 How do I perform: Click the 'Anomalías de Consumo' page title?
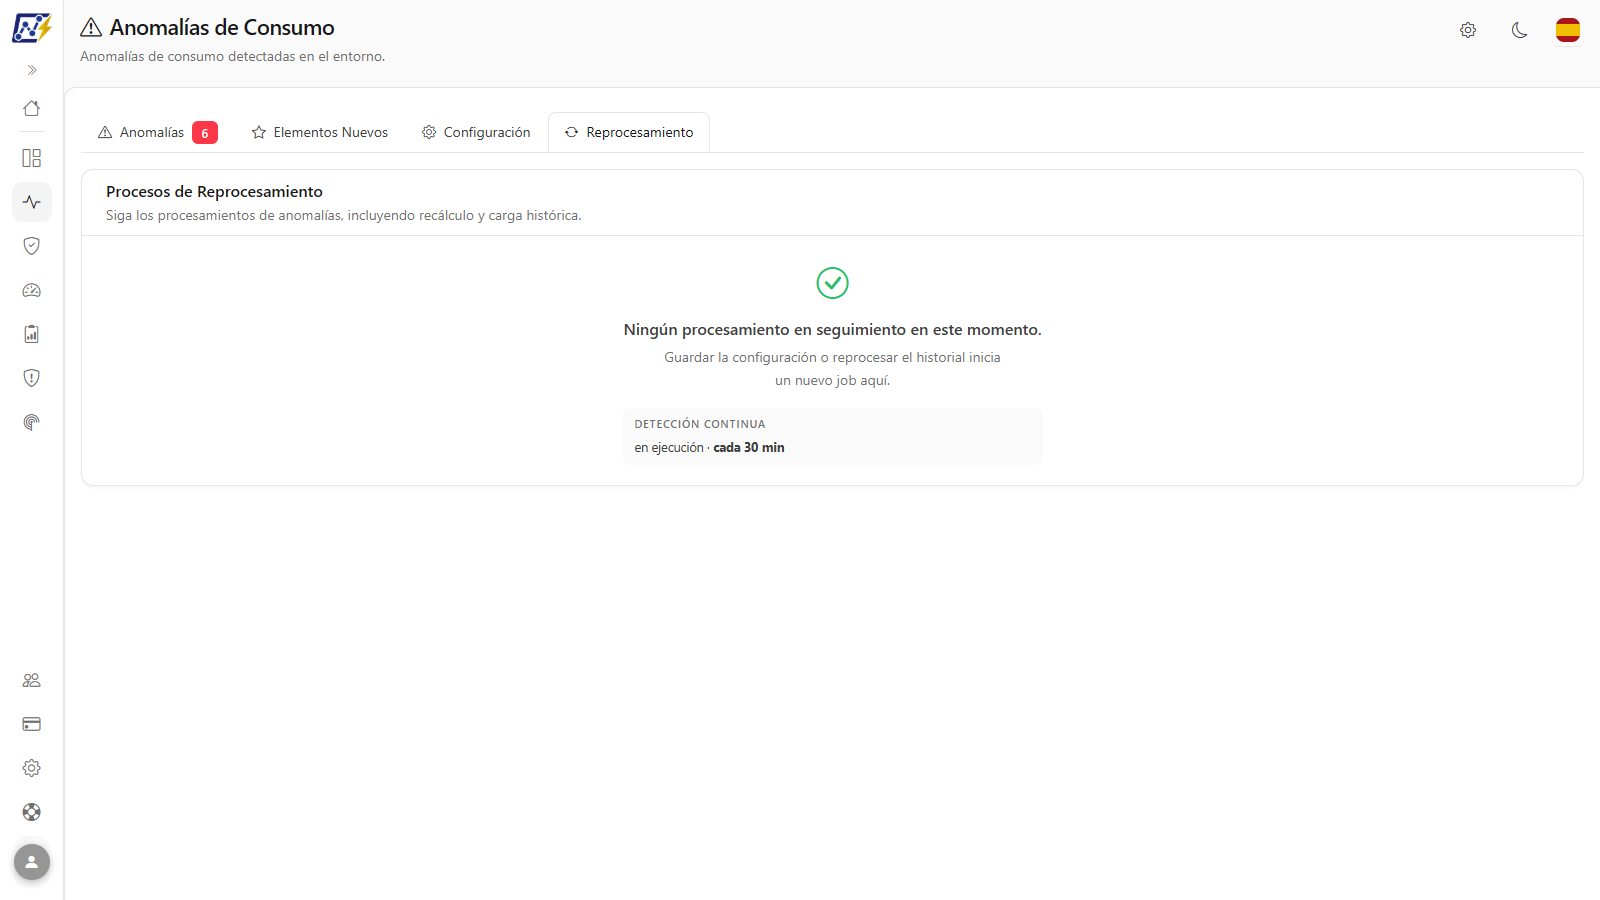222,28
